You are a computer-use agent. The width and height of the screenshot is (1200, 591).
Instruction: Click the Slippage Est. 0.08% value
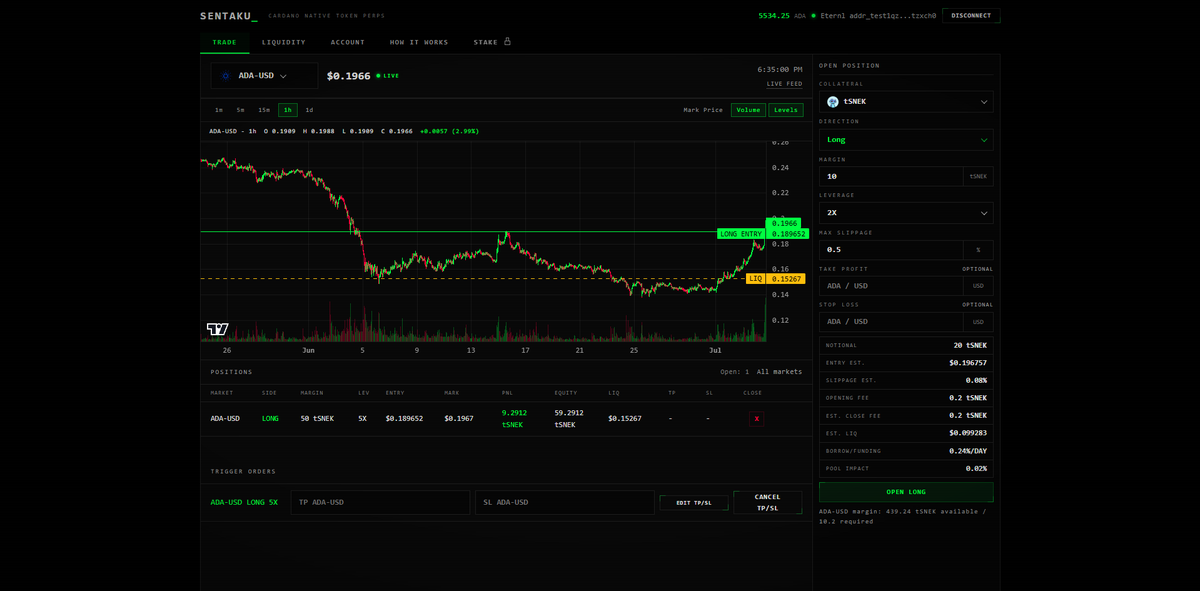[976, 380]
